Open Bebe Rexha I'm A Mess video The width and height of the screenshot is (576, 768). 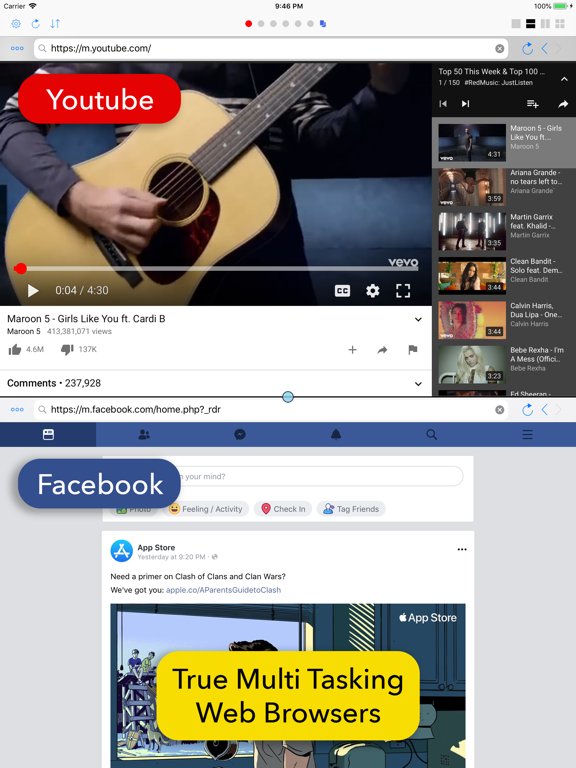[504, 364]
